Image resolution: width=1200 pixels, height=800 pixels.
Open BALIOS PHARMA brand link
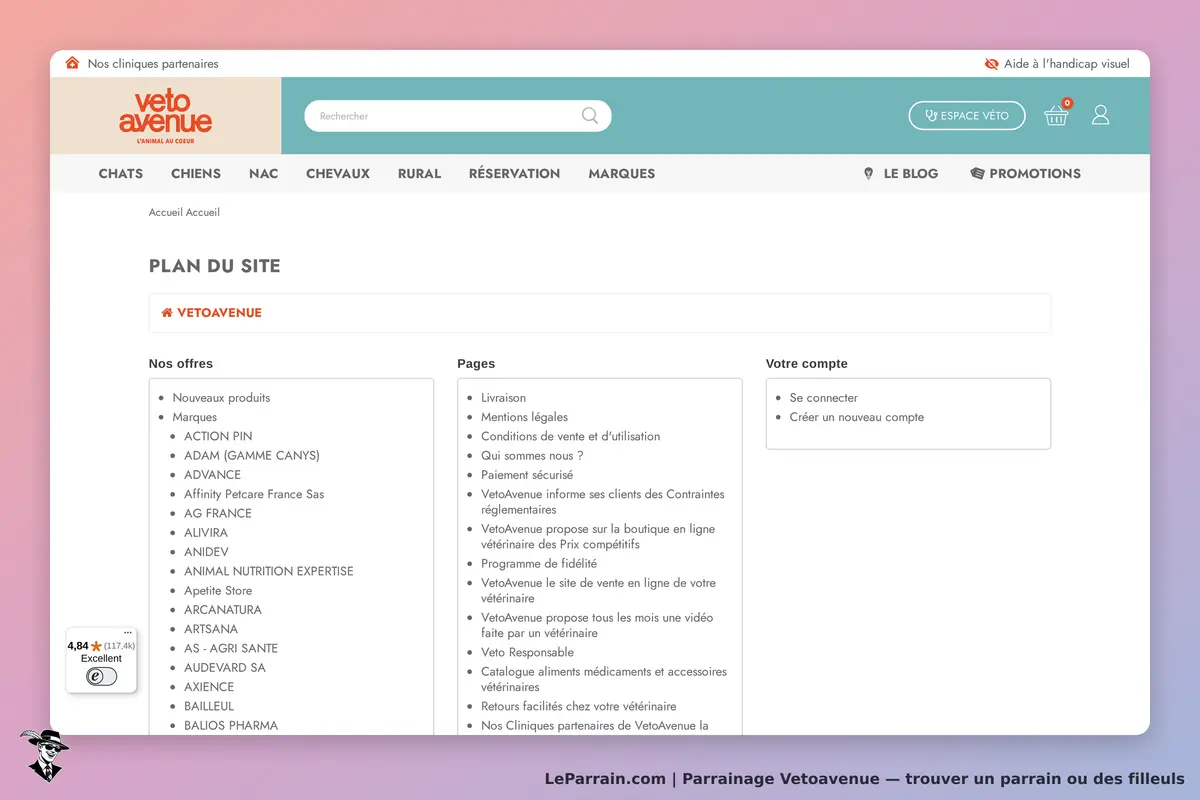click(x=231, y=726)
